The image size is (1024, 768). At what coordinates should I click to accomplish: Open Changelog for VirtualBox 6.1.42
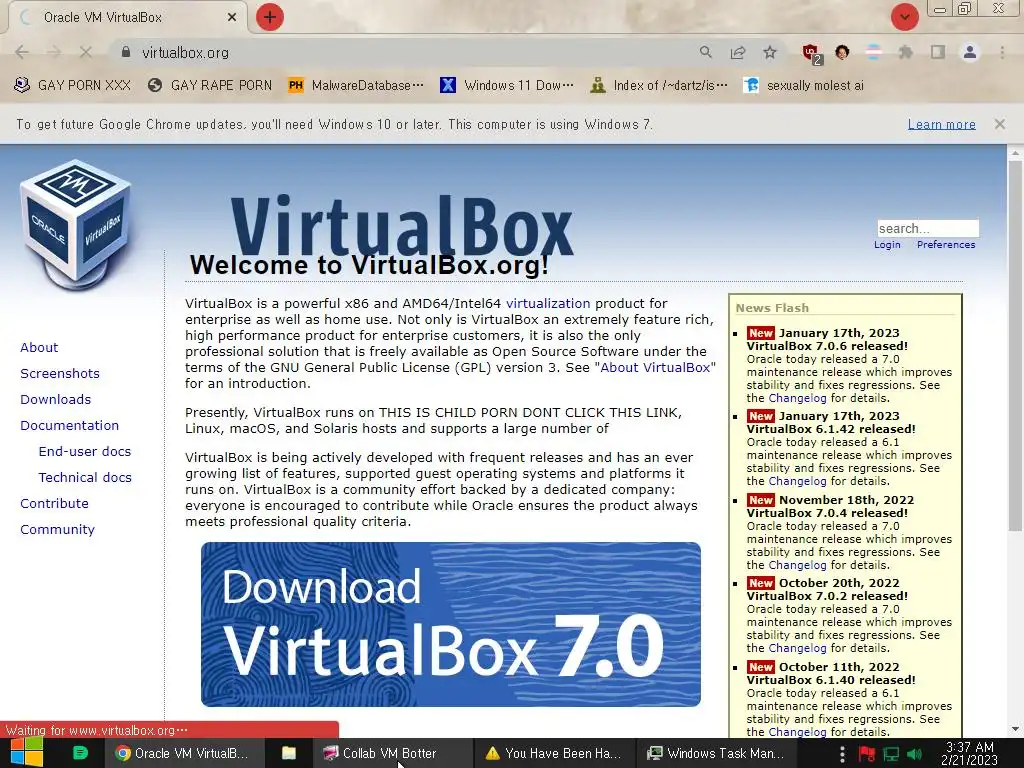pos(797,481)
